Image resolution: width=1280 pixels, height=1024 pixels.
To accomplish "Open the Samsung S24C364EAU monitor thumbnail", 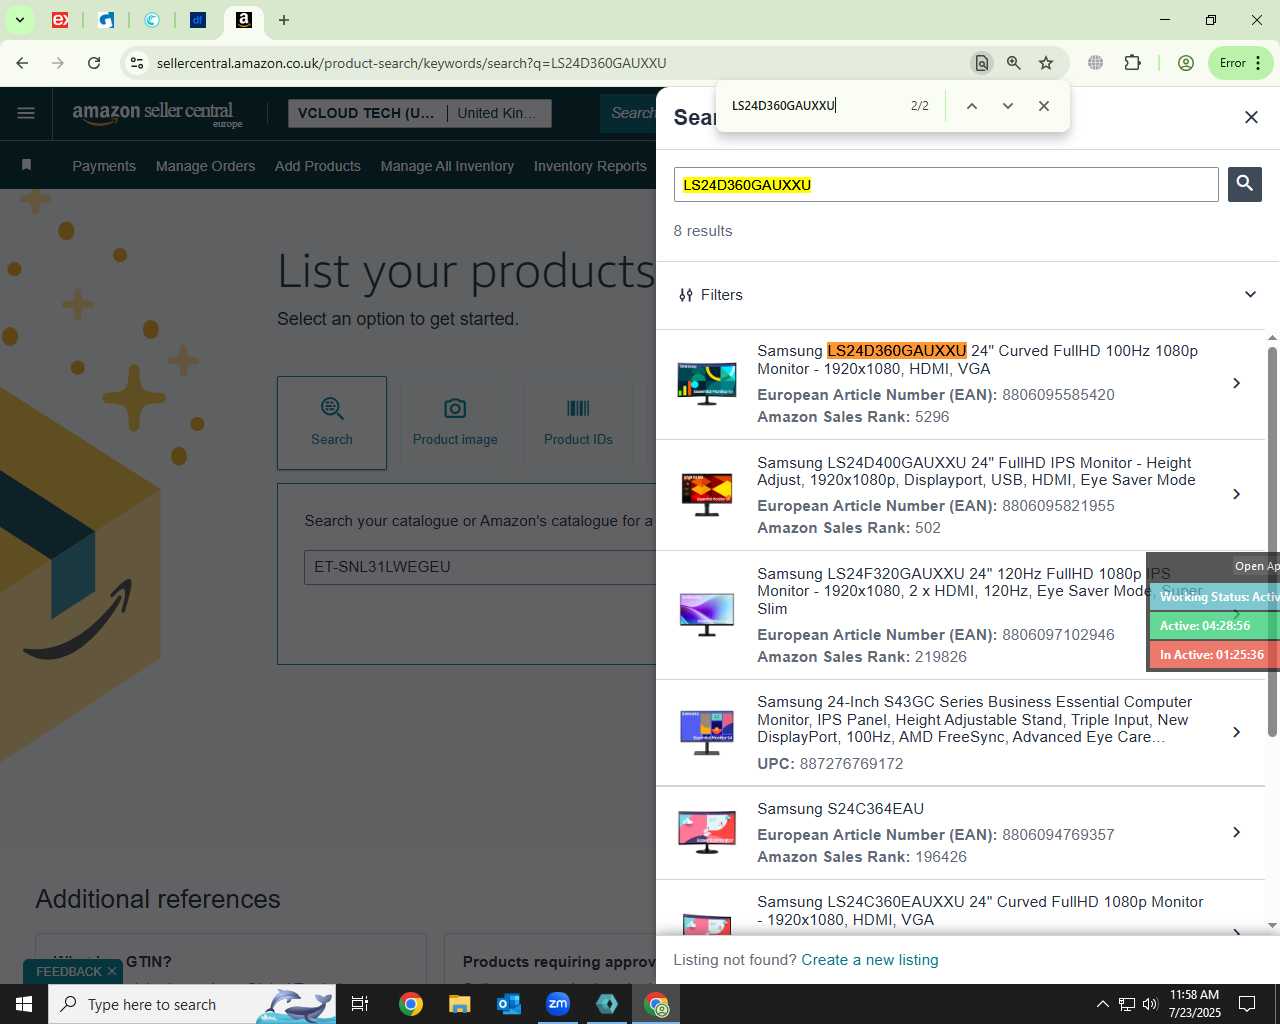I will click(x=706, y=832).
